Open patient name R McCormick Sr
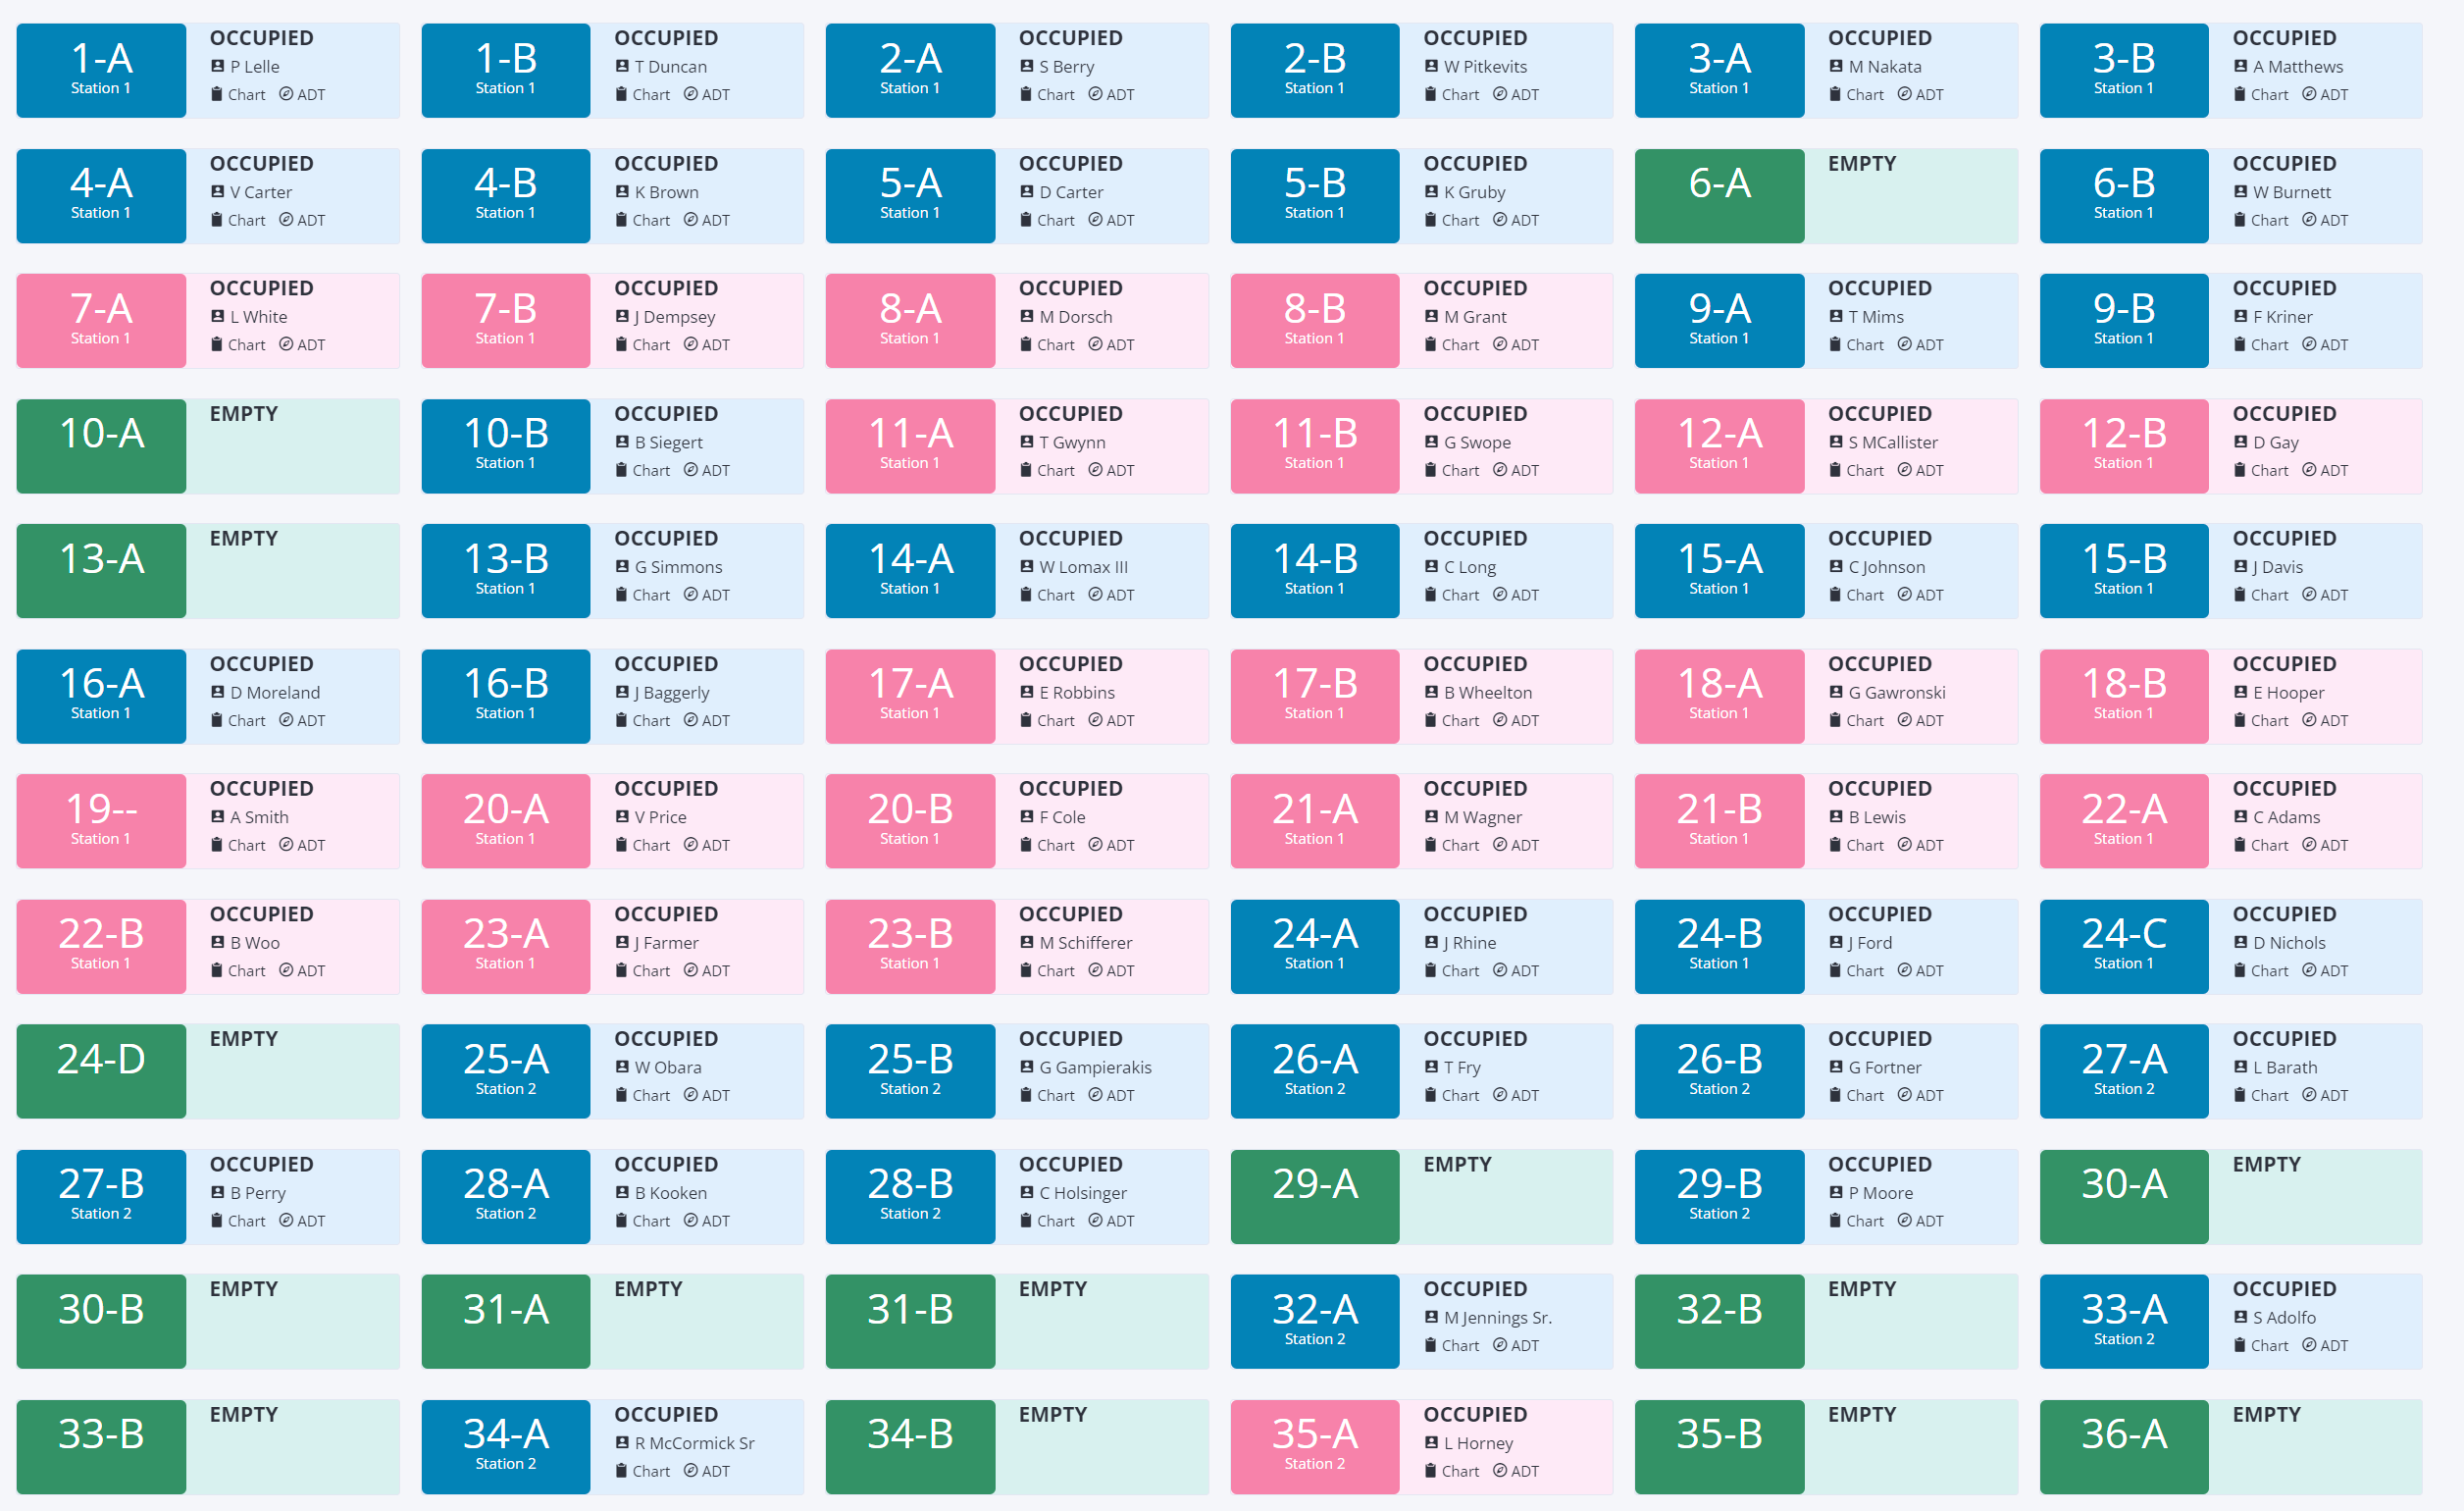2464x1511 pixels. click(x=694, y=1443)
